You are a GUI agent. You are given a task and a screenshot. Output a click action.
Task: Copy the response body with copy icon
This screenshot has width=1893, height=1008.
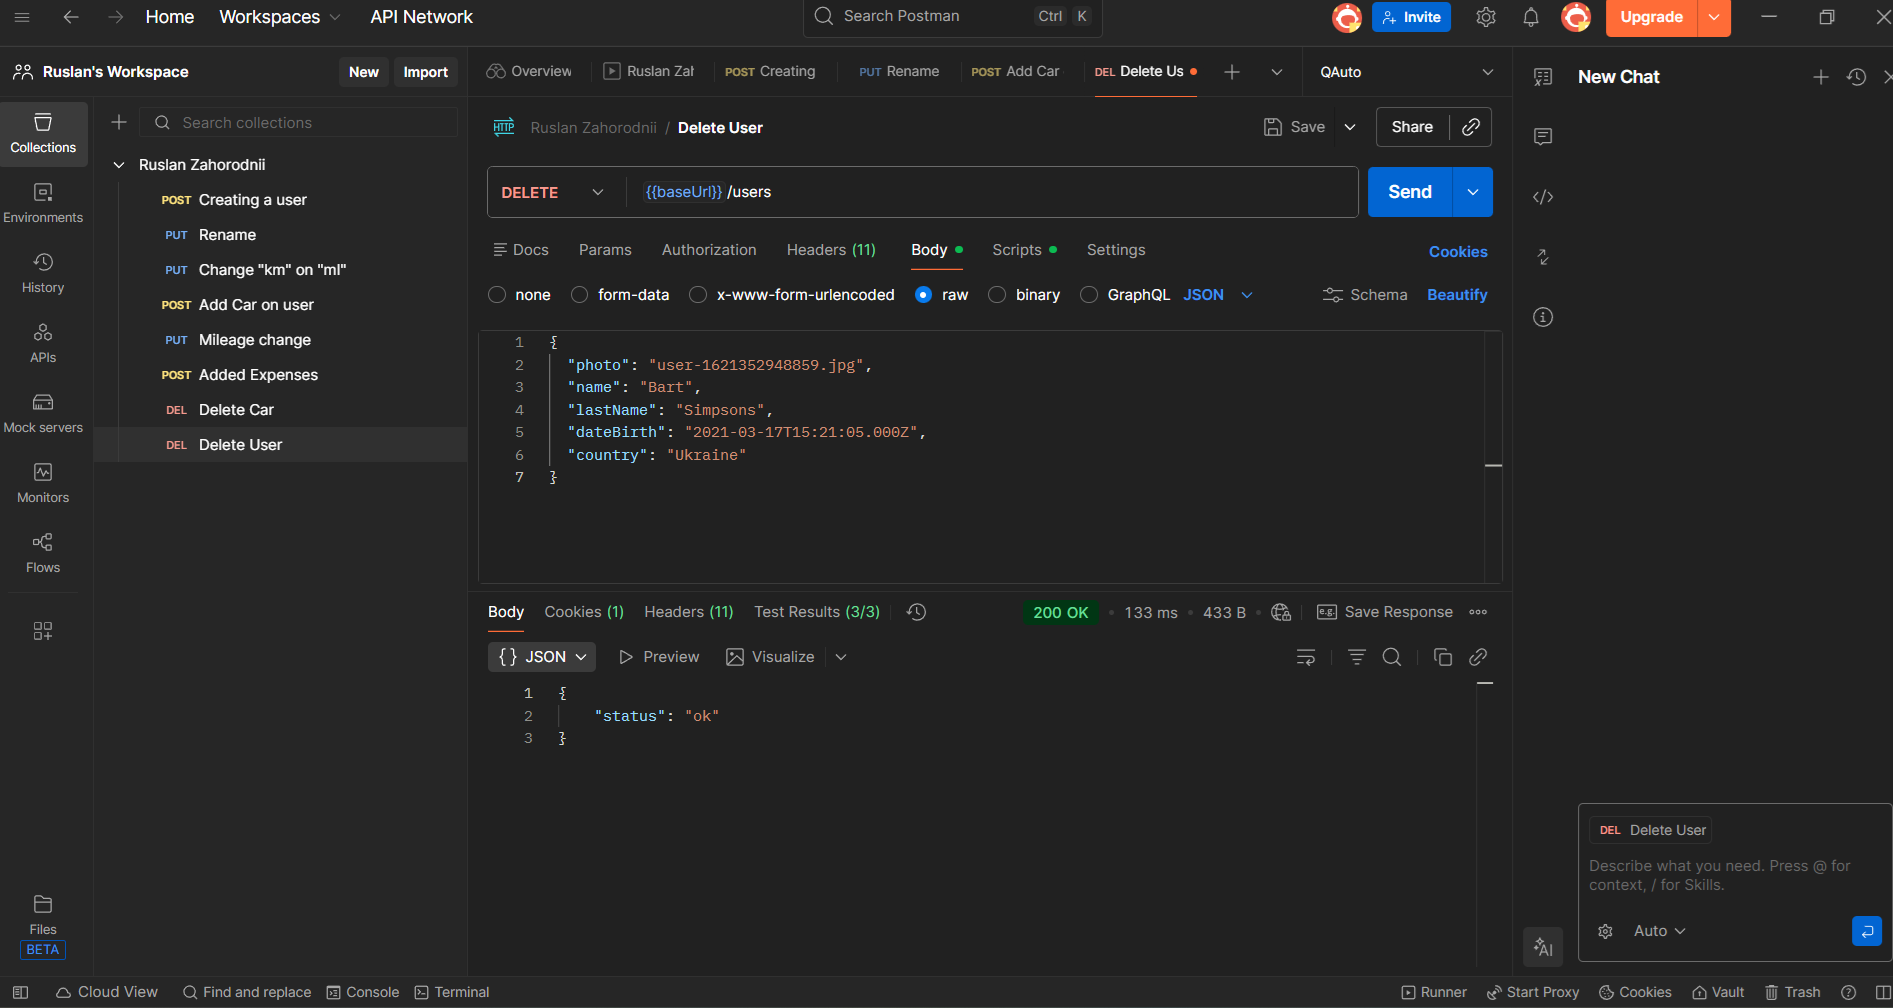[1442, 657]
